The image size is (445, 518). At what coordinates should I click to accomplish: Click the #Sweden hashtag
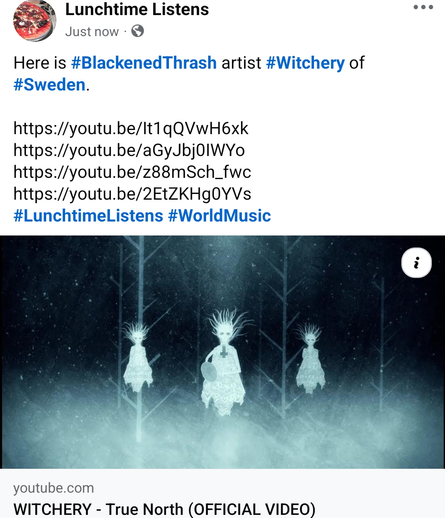(49, 85)
